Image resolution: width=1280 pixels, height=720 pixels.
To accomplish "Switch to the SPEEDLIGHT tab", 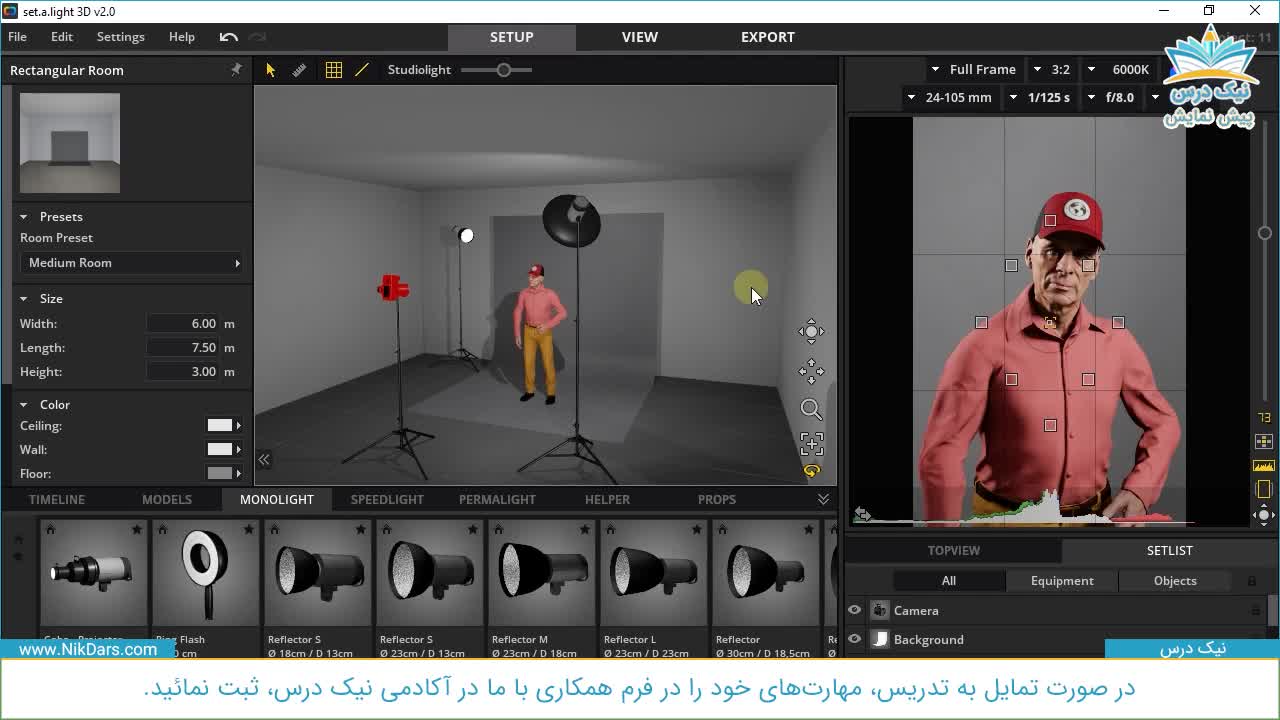I will [387, 499].
